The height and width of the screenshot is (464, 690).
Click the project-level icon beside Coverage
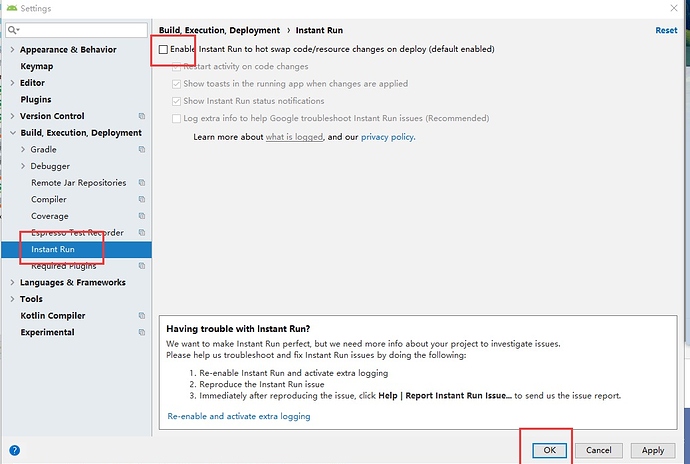point(142,216)
